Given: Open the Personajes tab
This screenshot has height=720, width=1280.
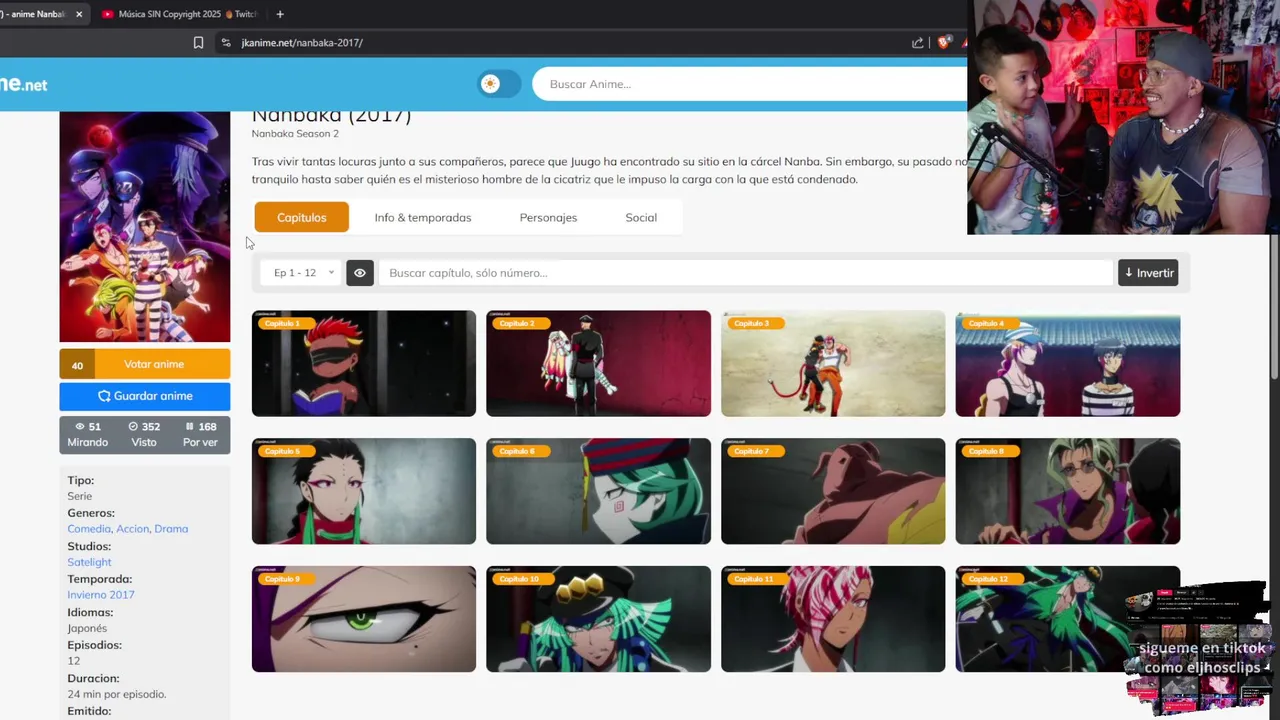Looking at the screenshot, I should click(548, 217).
